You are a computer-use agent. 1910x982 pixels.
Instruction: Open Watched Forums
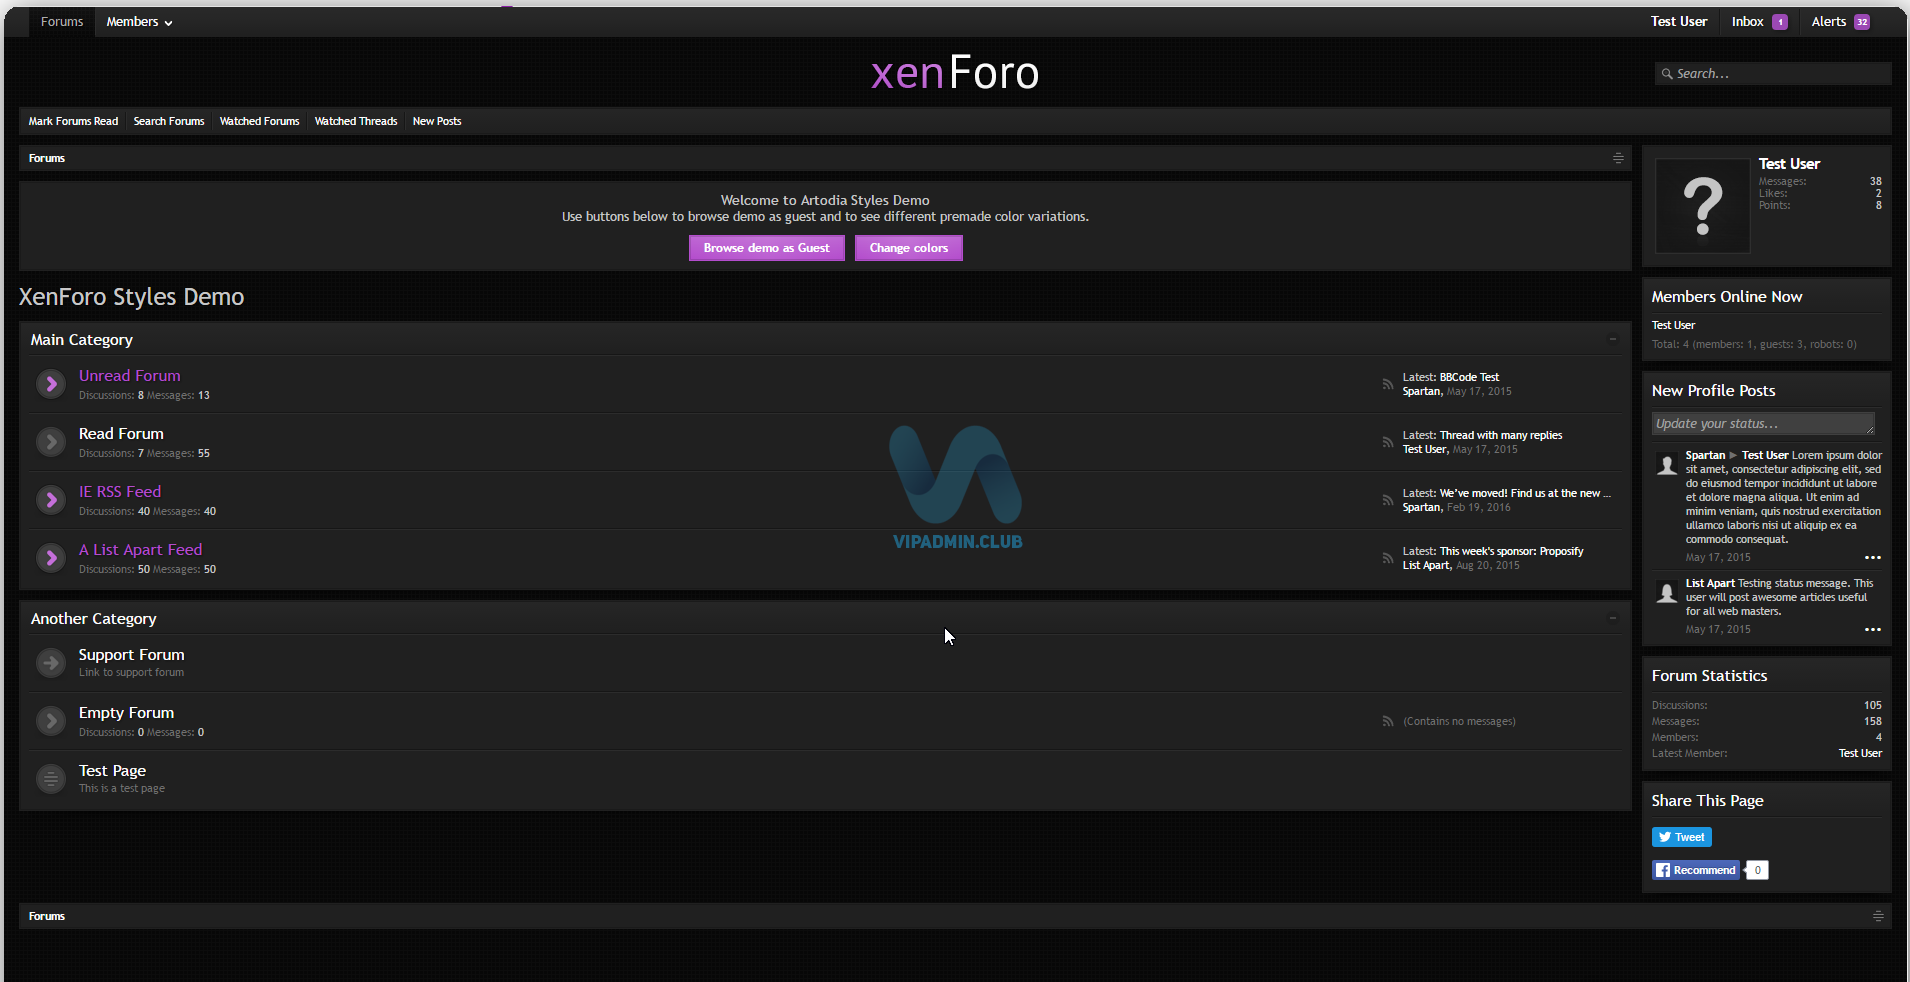[259, 121]
